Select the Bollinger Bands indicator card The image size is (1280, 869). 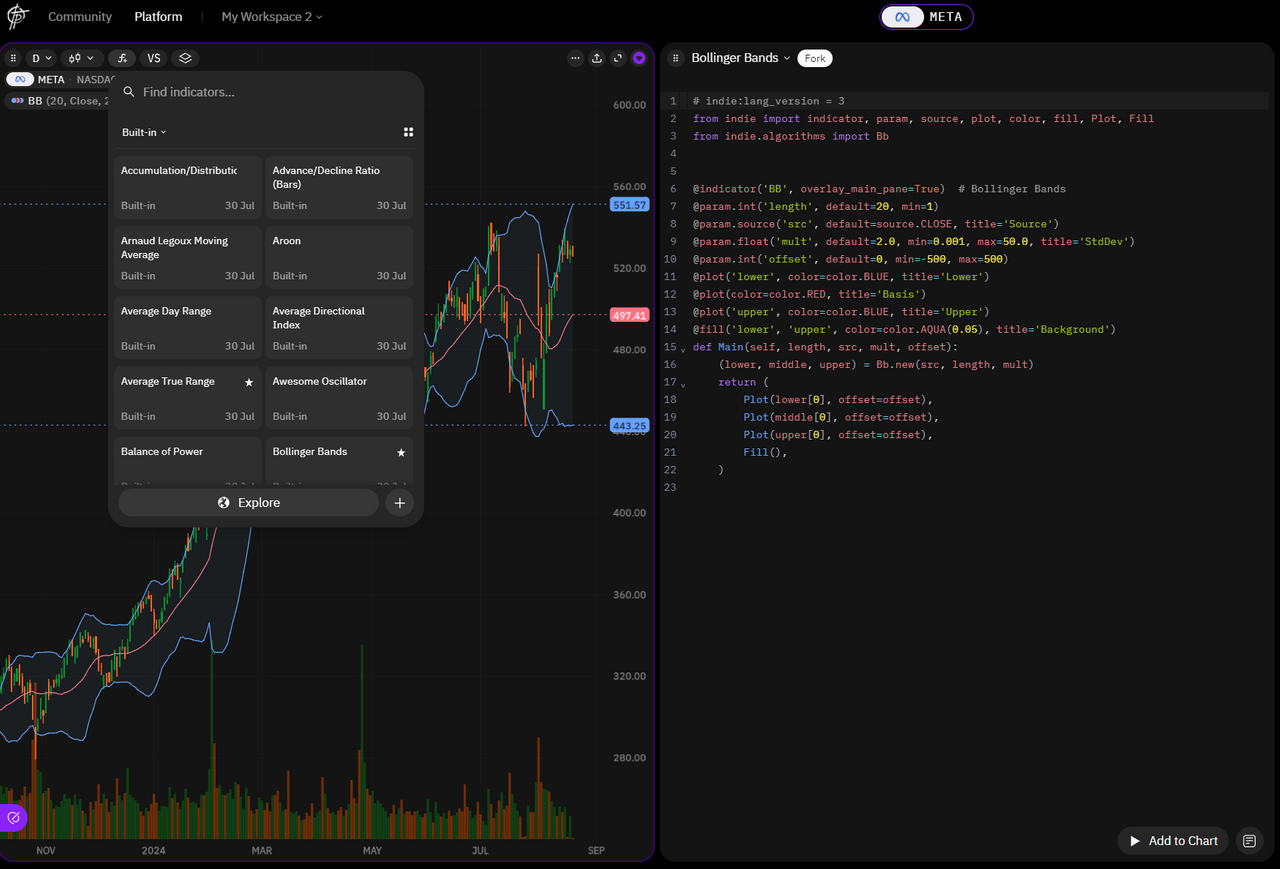click(339, 462)
